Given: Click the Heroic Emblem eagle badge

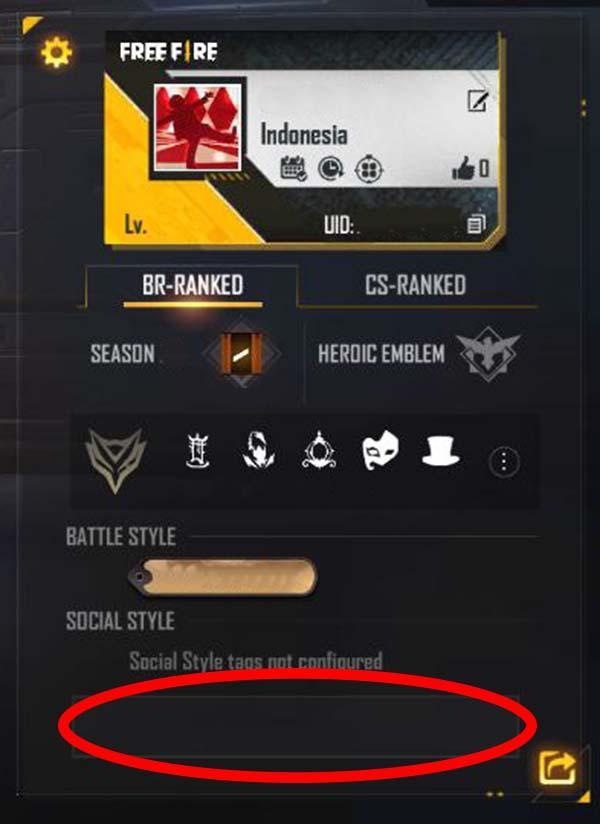Looking at the screenshot, I should click(x=488, y=353).
